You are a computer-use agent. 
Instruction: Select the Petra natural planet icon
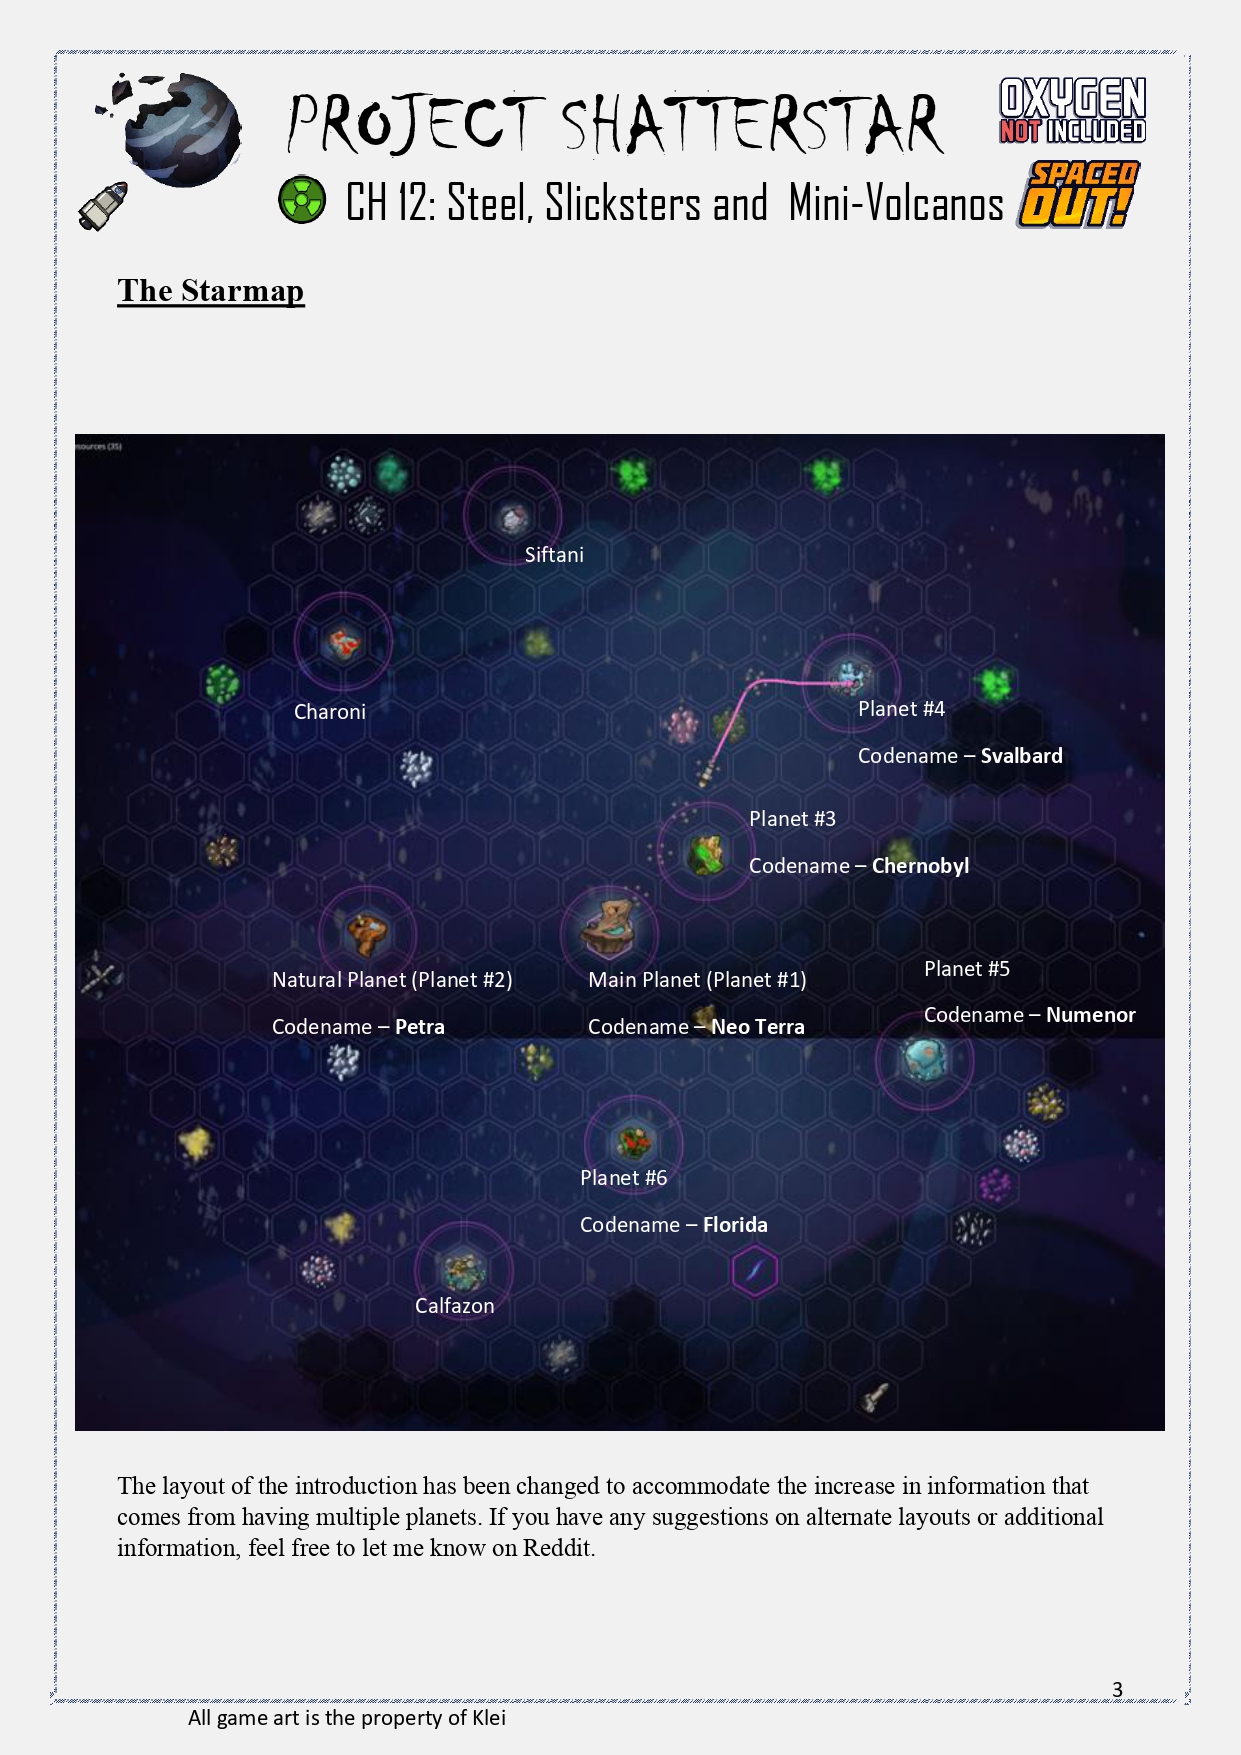(x=367, y=934)
